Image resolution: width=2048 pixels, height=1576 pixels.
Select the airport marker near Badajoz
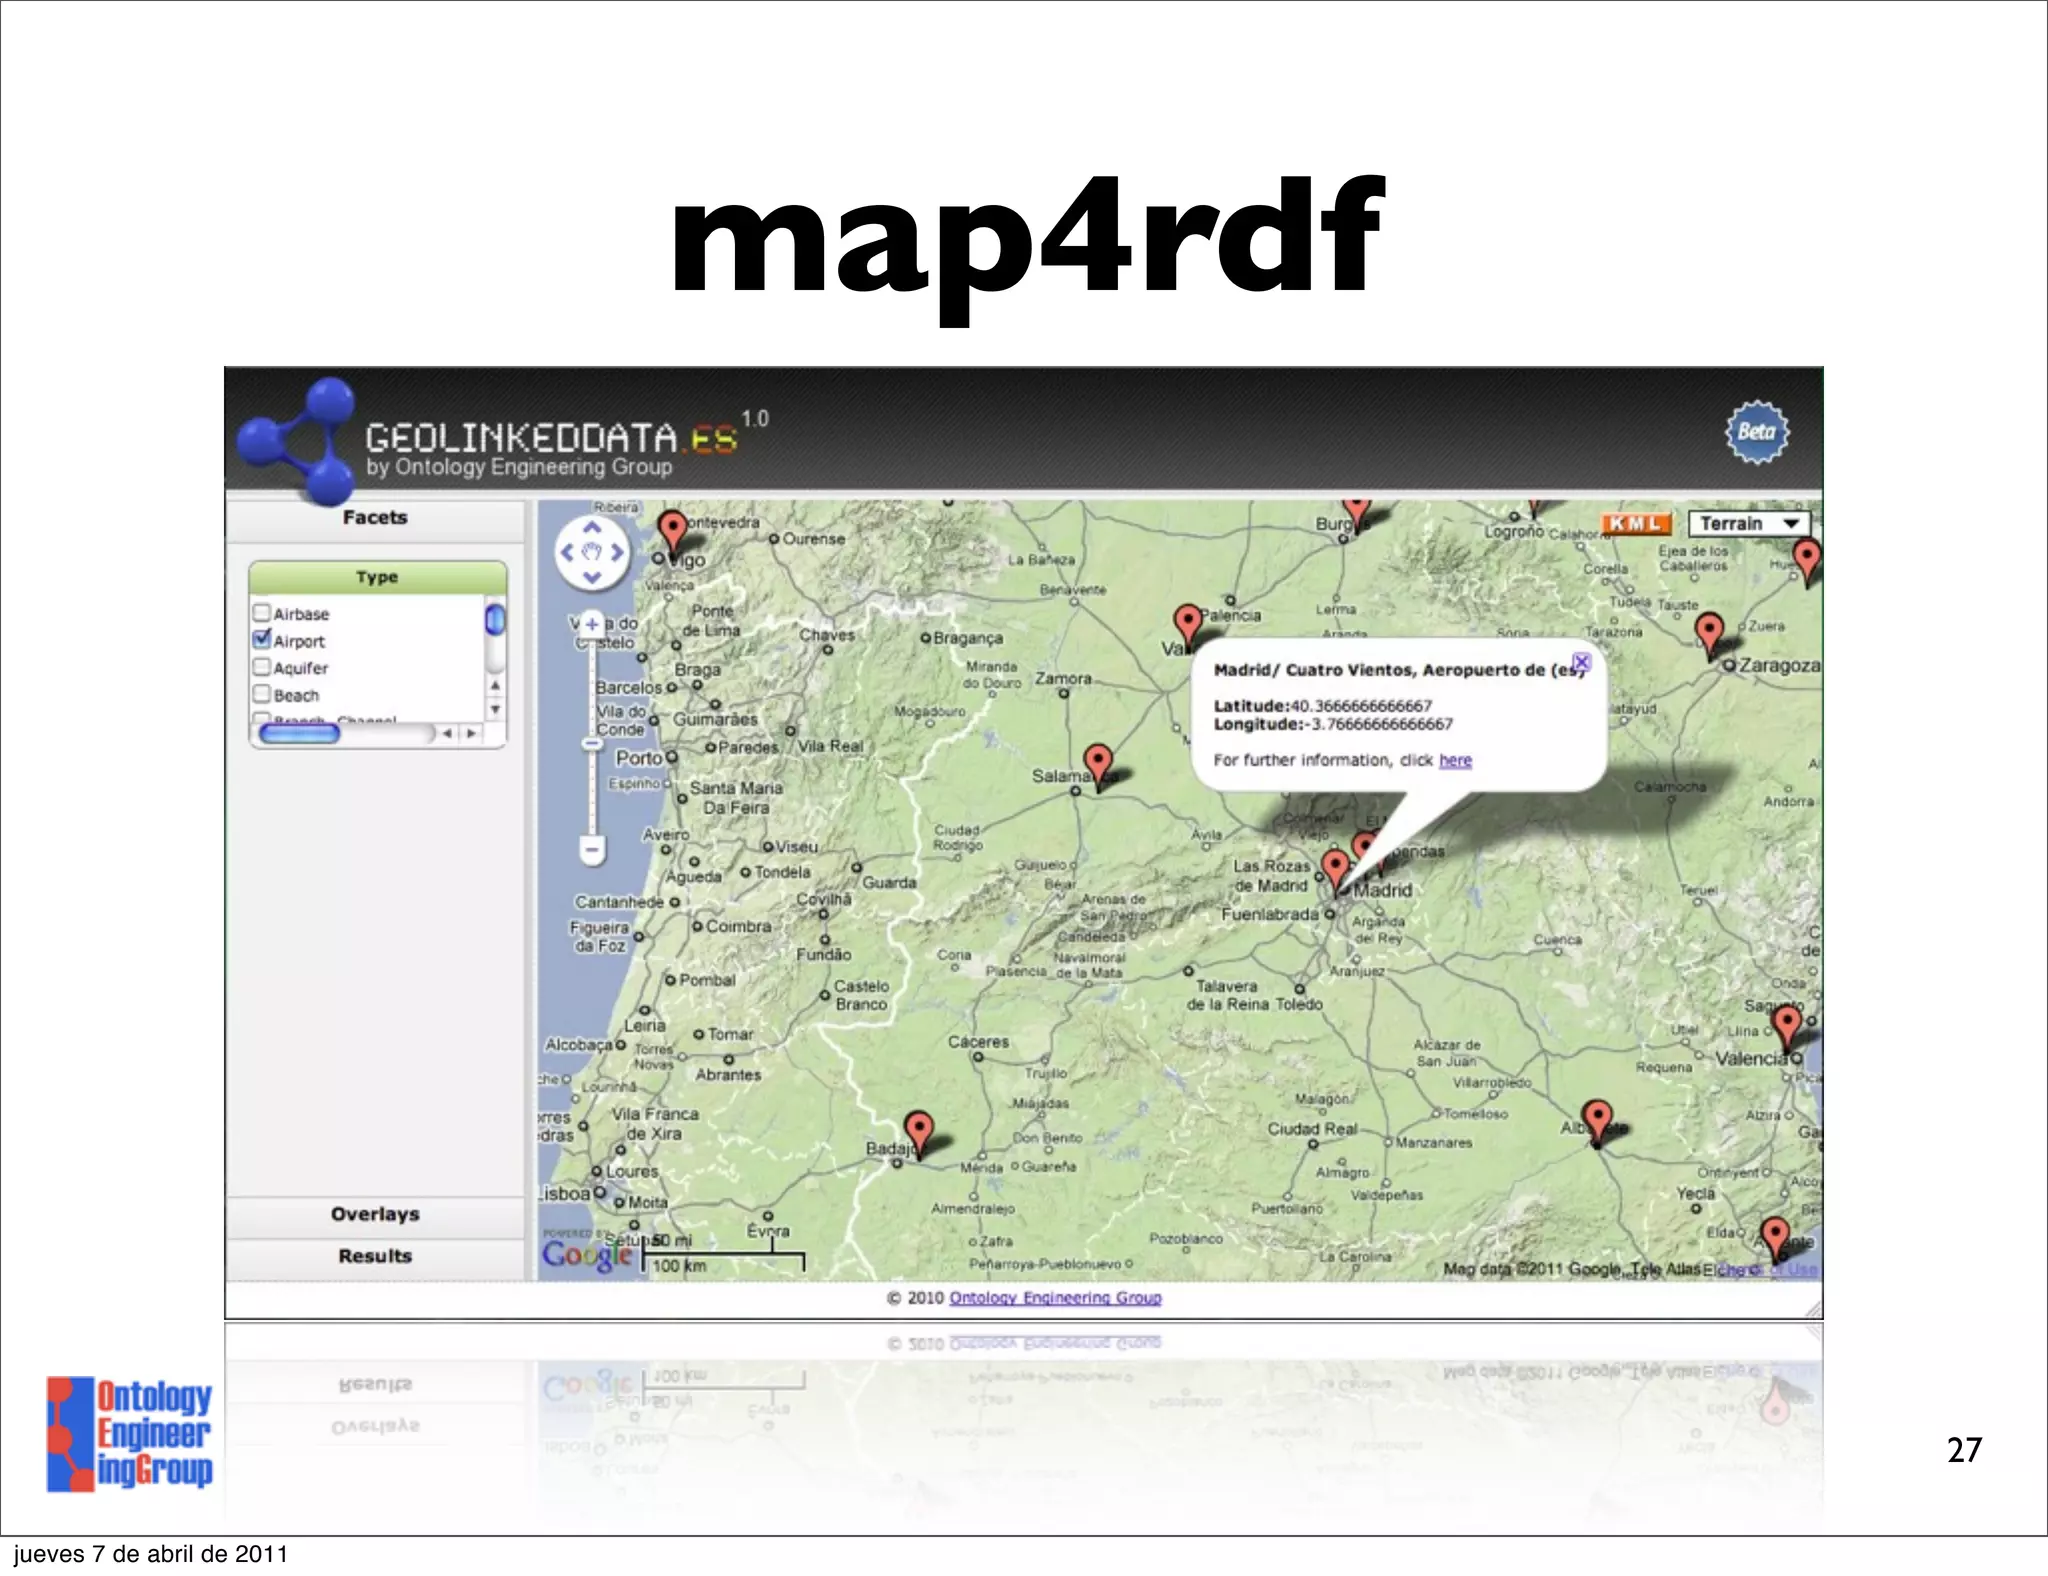coord(918,1131)
